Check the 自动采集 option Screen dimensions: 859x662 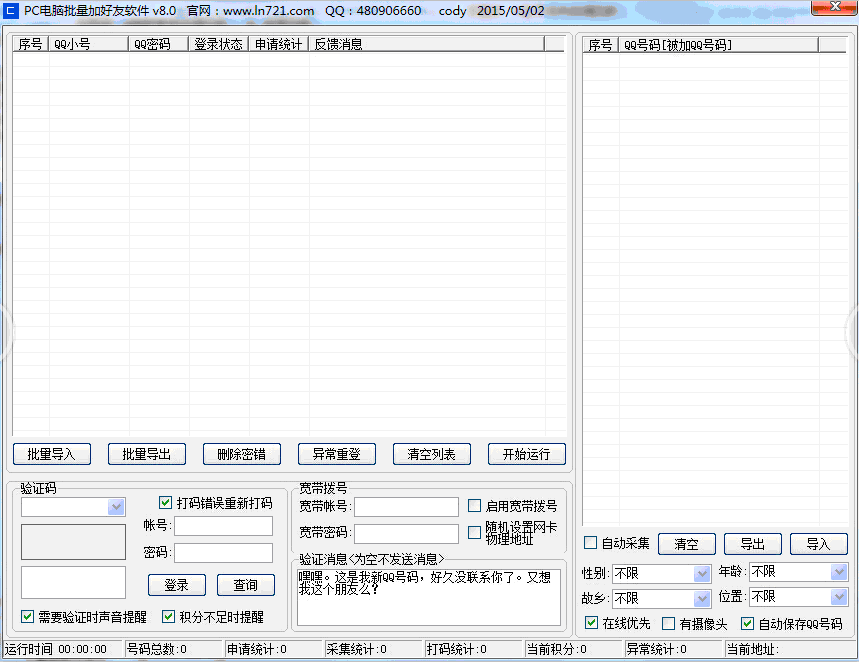click(x=591, y=543)
